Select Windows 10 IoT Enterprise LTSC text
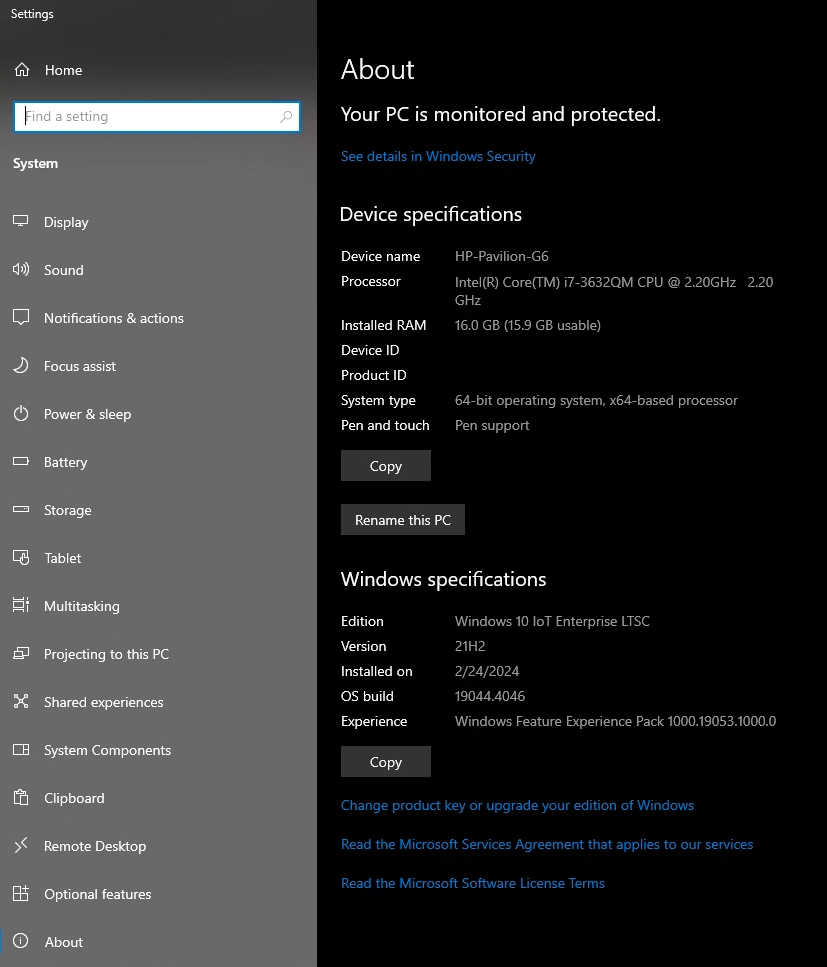The height and width of the screenshot is (967, 827). (x=552, y=621)
